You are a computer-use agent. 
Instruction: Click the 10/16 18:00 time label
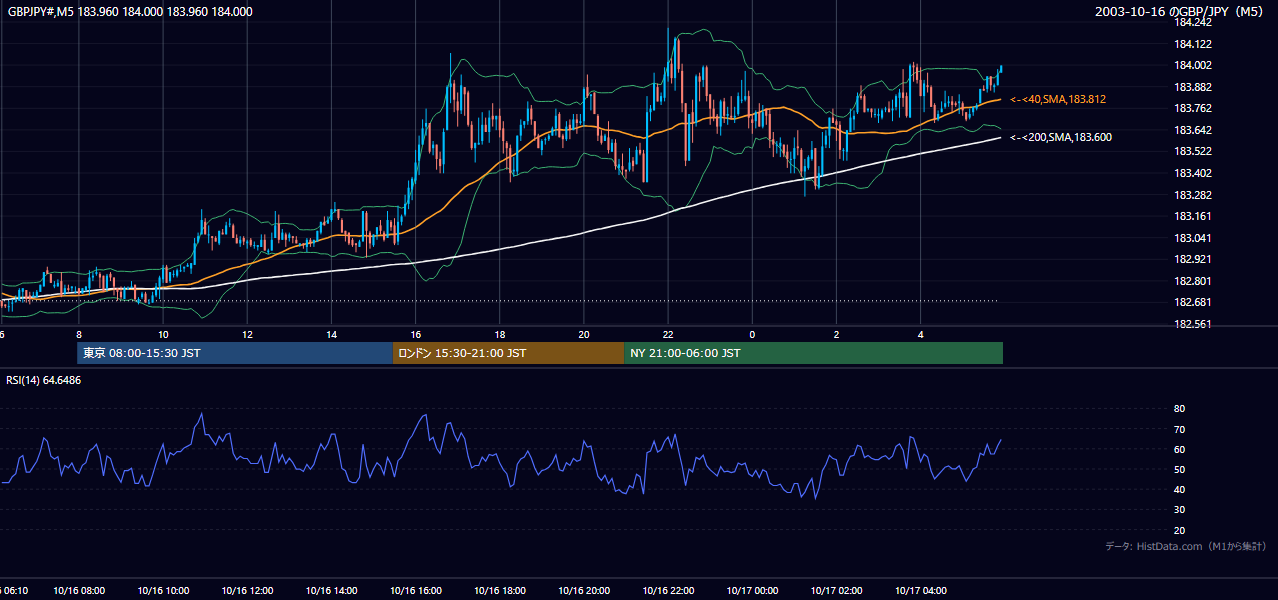(x=499, y=591)
